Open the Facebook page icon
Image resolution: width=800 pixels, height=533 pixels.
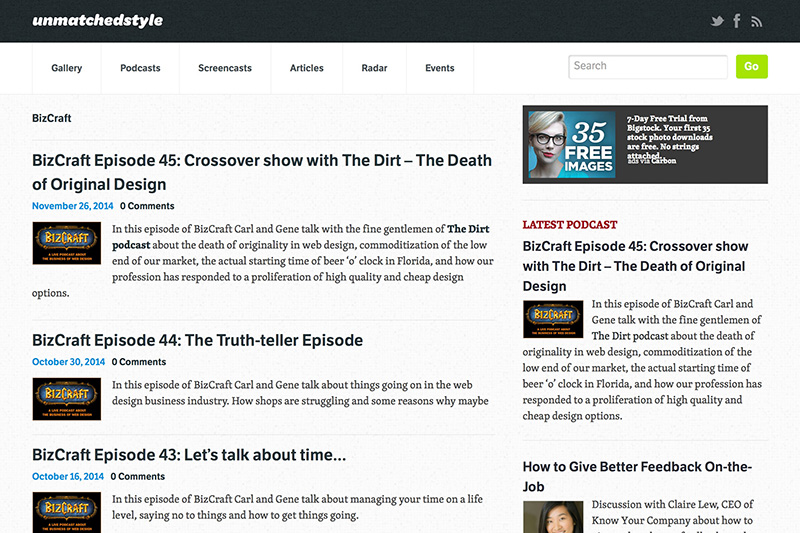[737, 21]
